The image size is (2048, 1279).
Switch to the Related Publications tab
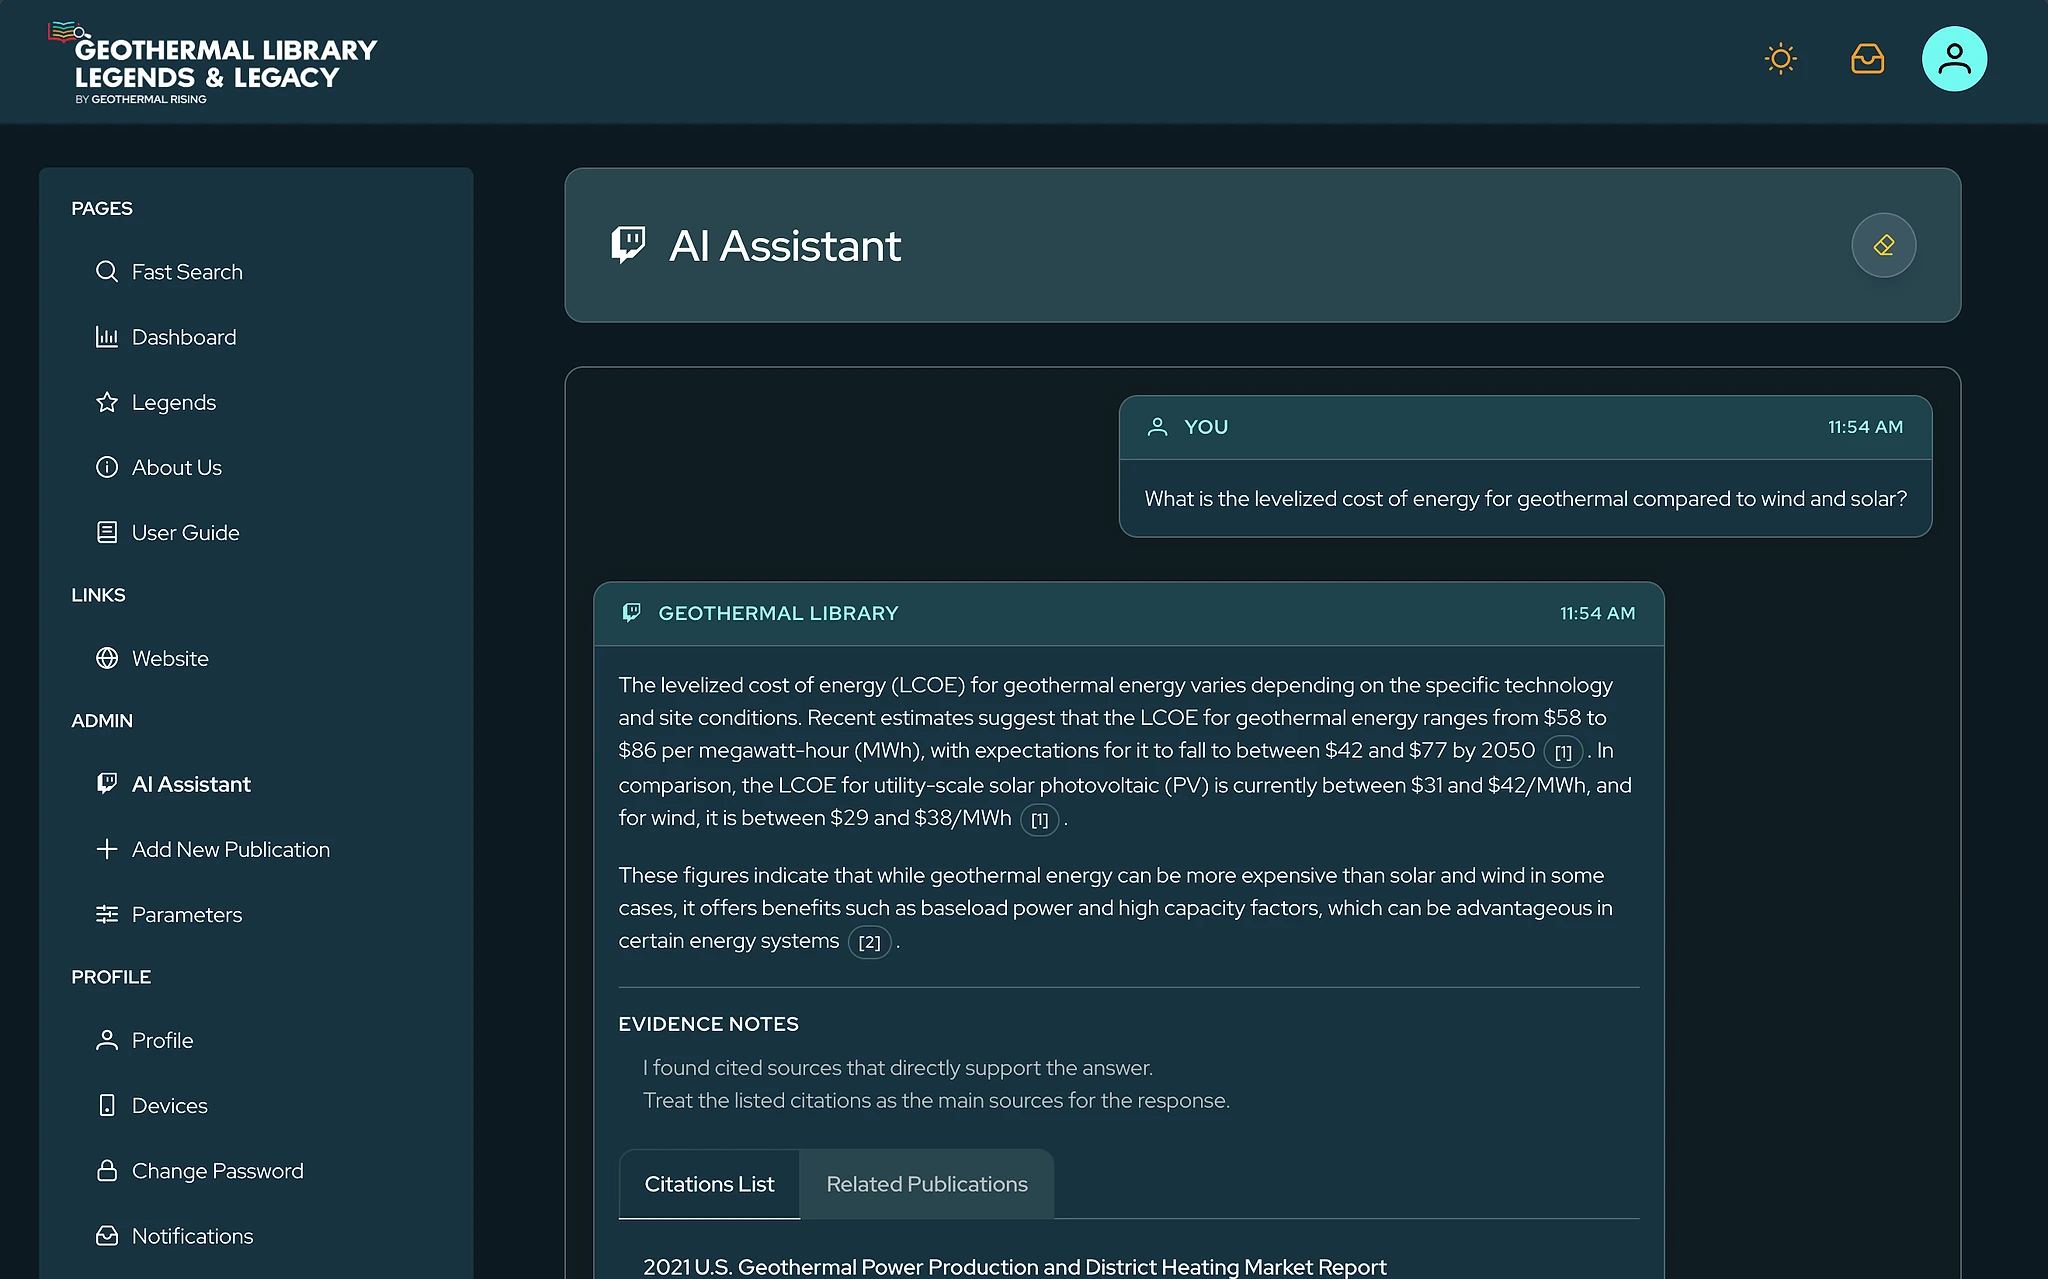(x=927, y=1184)
